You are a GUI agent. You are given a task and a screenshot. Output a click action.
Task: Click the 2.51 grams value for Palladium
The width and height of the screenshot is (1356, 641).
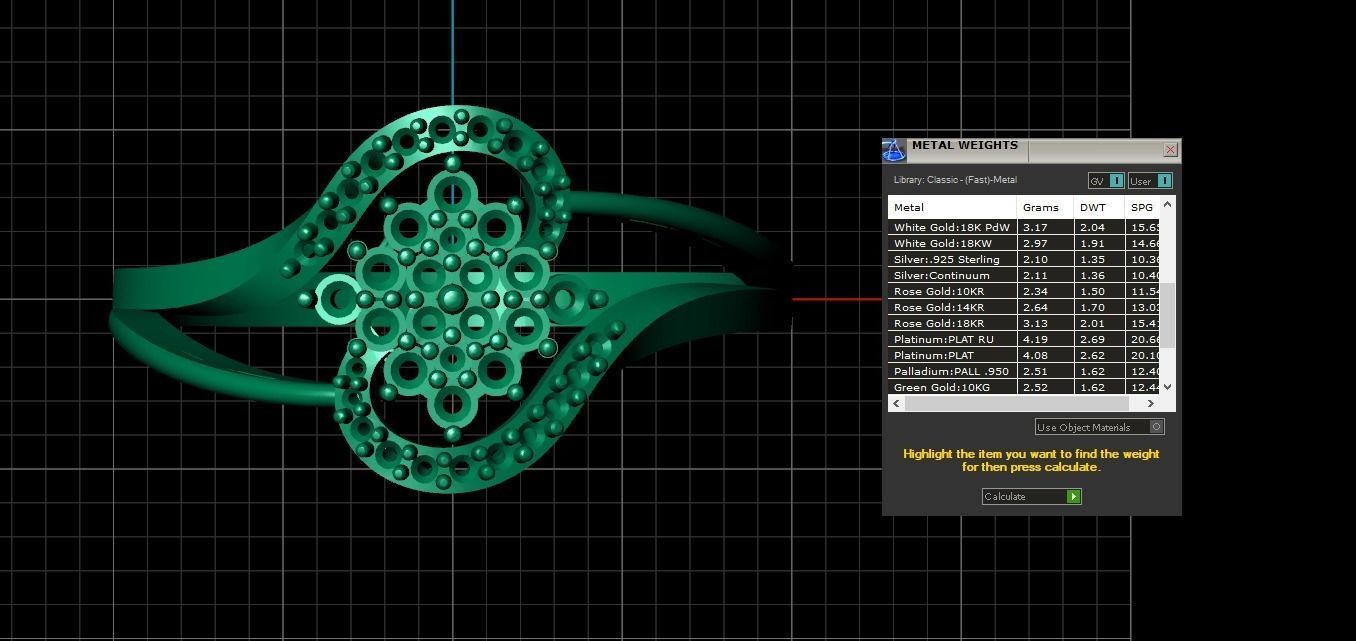[1035, 371]
